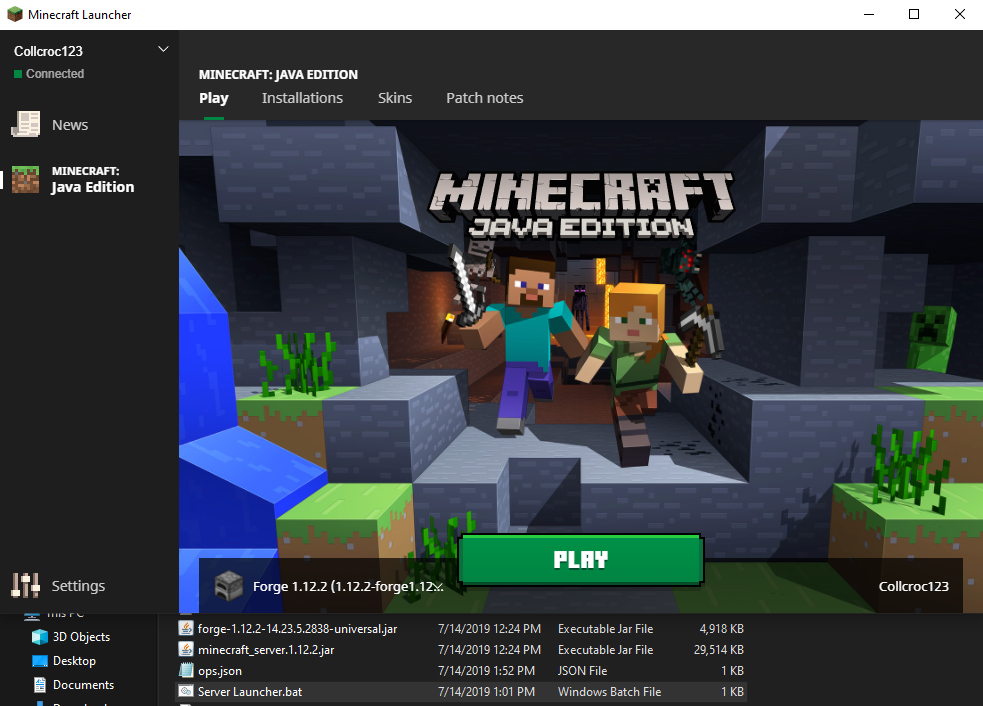Click the Collcroc123 username beside the Play button

click(913, 586)
